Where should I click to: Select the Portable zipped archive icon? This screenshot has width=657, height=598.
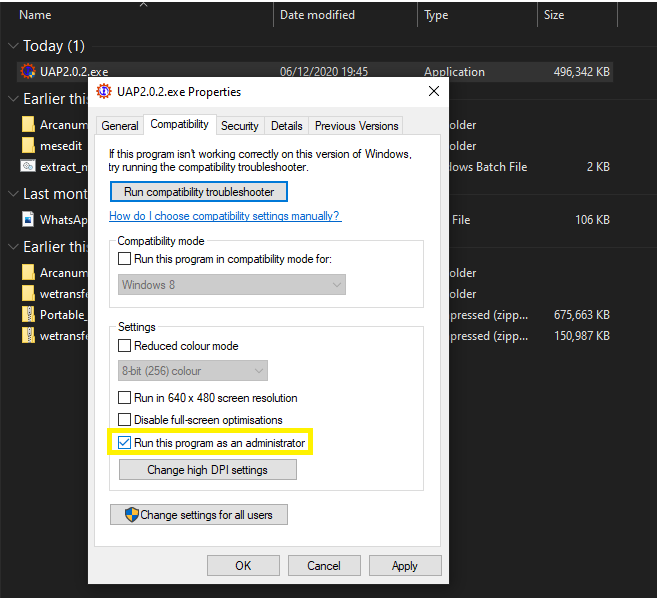coord(28,315)
